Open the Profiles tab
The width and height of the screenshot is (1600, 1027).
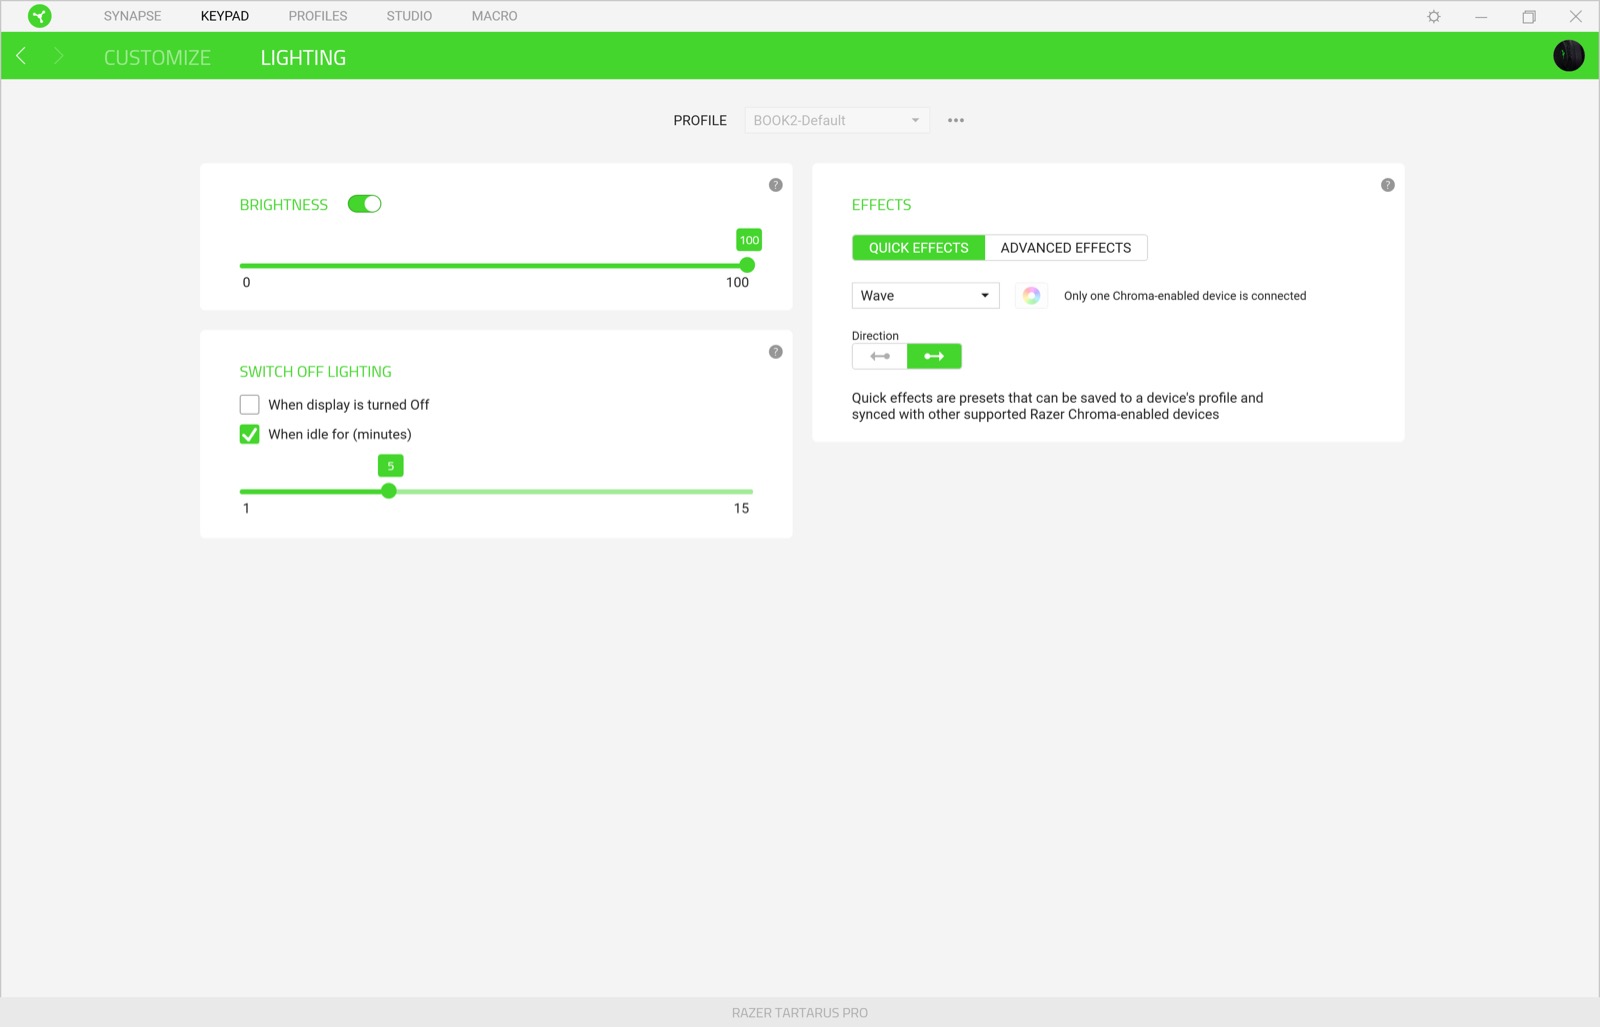(318, 16)
